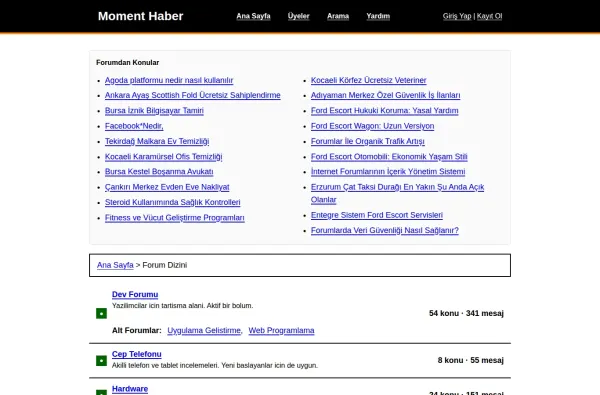Open the Hardware forum

130,389
